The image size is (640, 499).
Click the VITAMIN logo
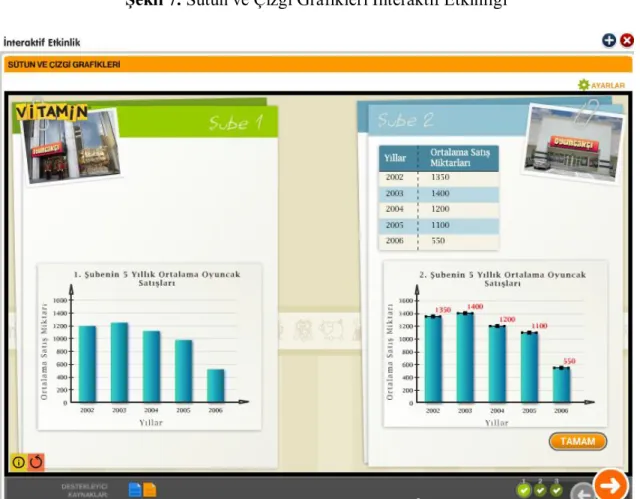coord(52,112)
